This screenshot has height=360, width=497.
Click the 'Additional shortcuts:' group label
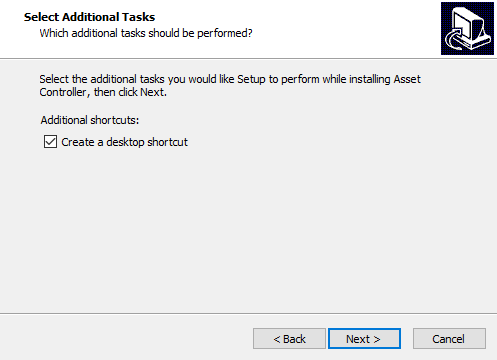click(90, 120)
